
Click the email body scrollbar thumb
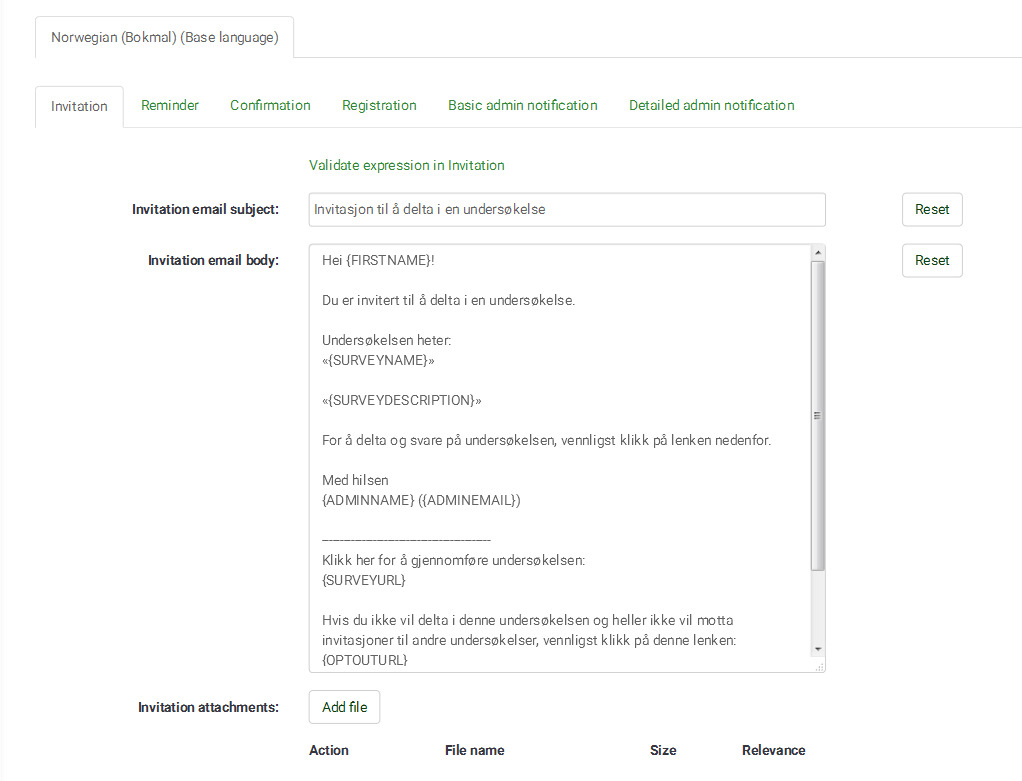coord(817,415)
